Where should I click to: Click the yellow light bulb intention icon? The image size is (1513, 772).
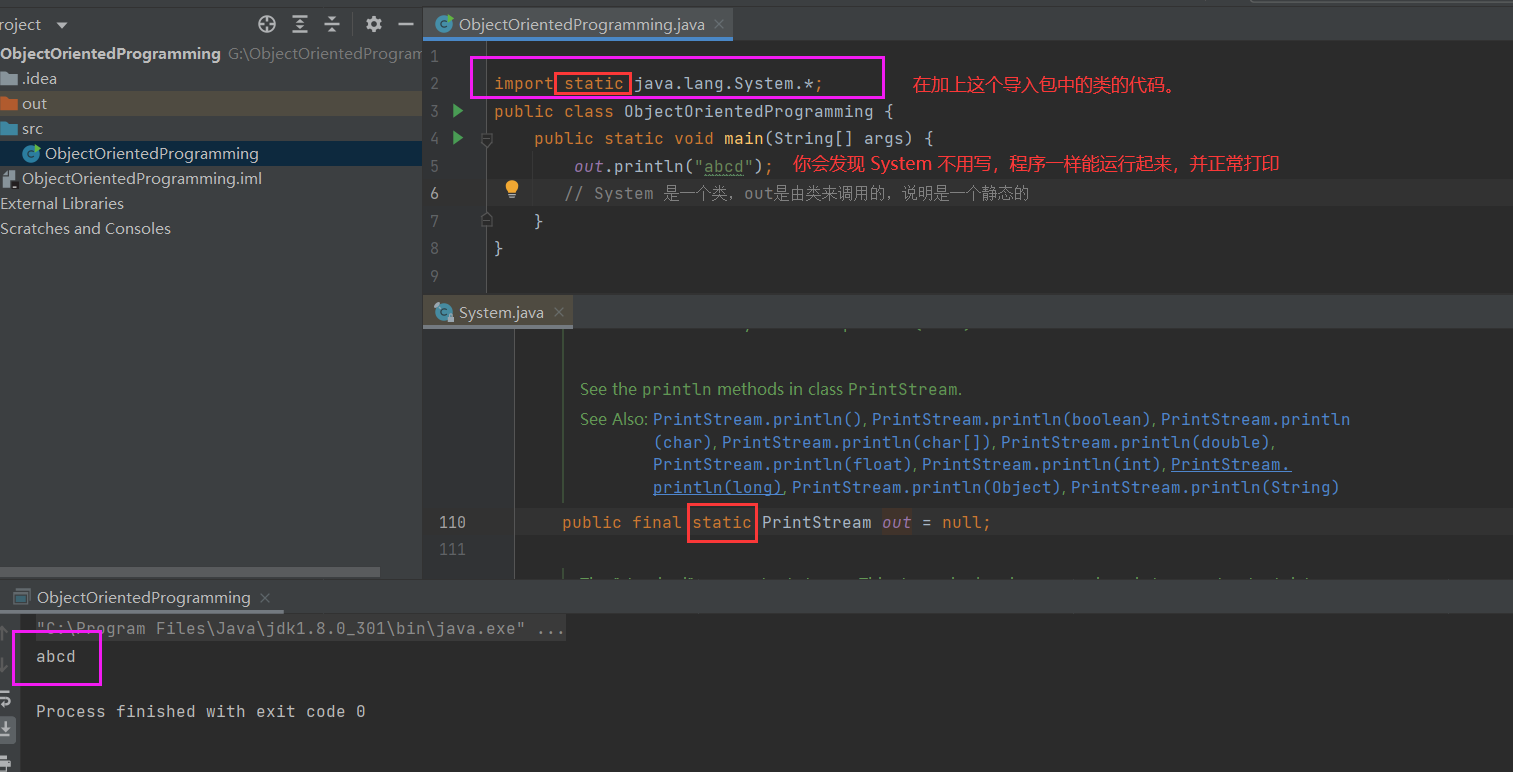click(511, 188)
